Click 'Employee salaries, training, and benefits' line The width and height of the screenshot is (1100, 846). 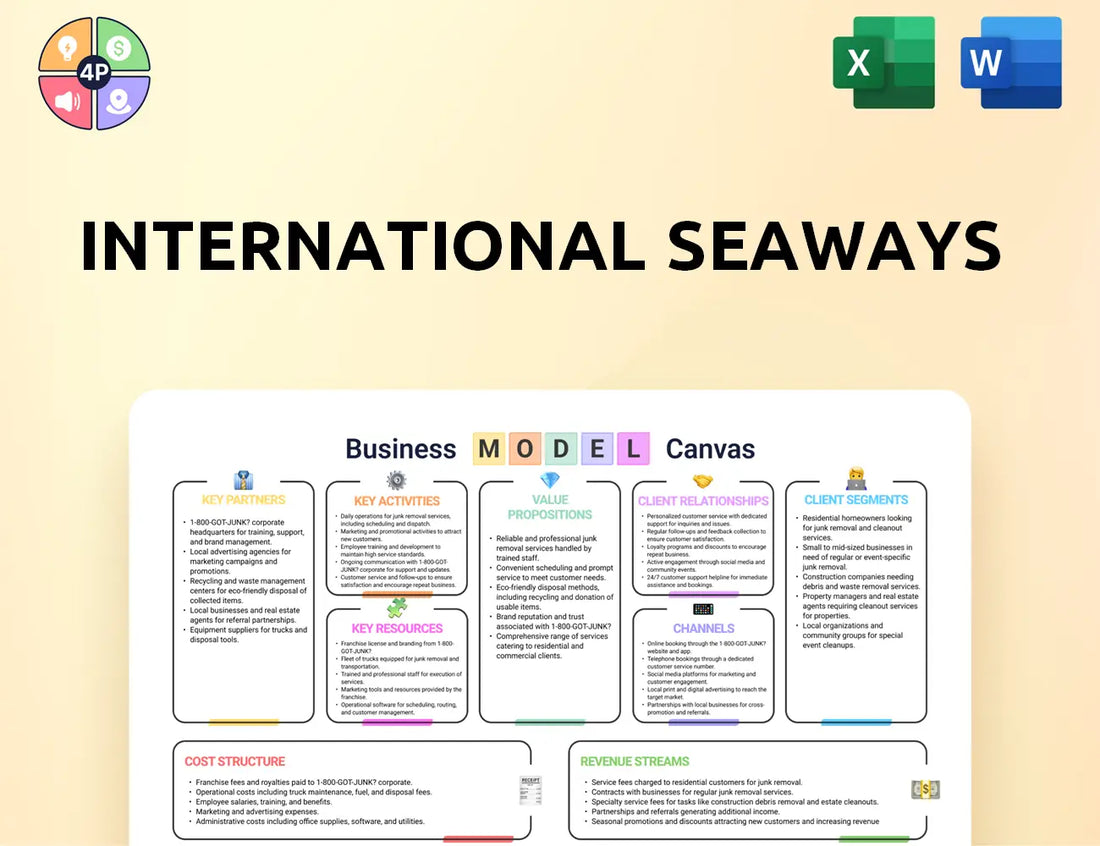[260, 802]
